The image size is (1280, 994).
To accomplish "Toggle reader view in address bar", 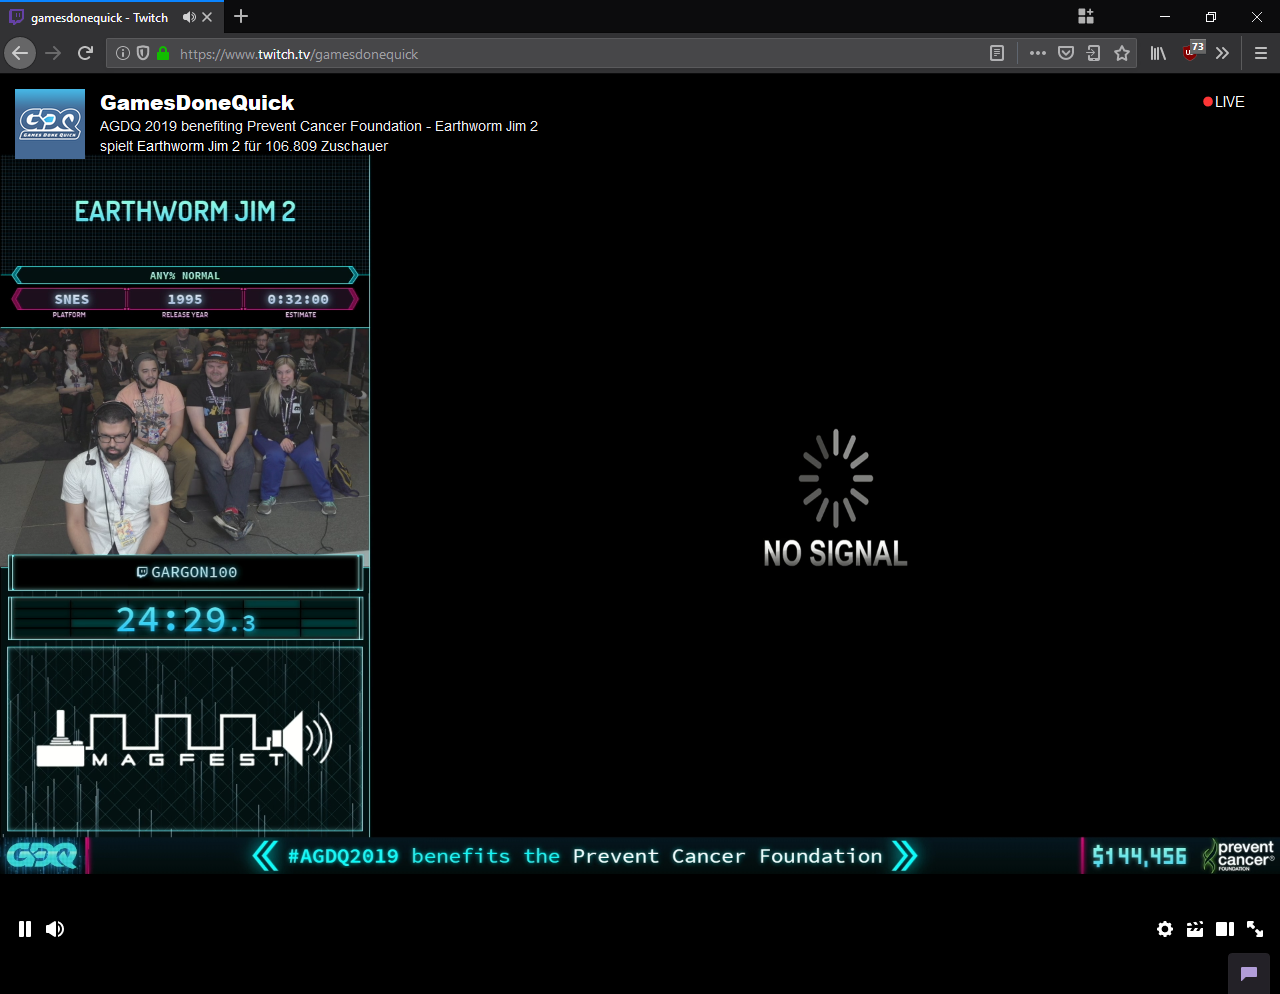I will 997,53.
